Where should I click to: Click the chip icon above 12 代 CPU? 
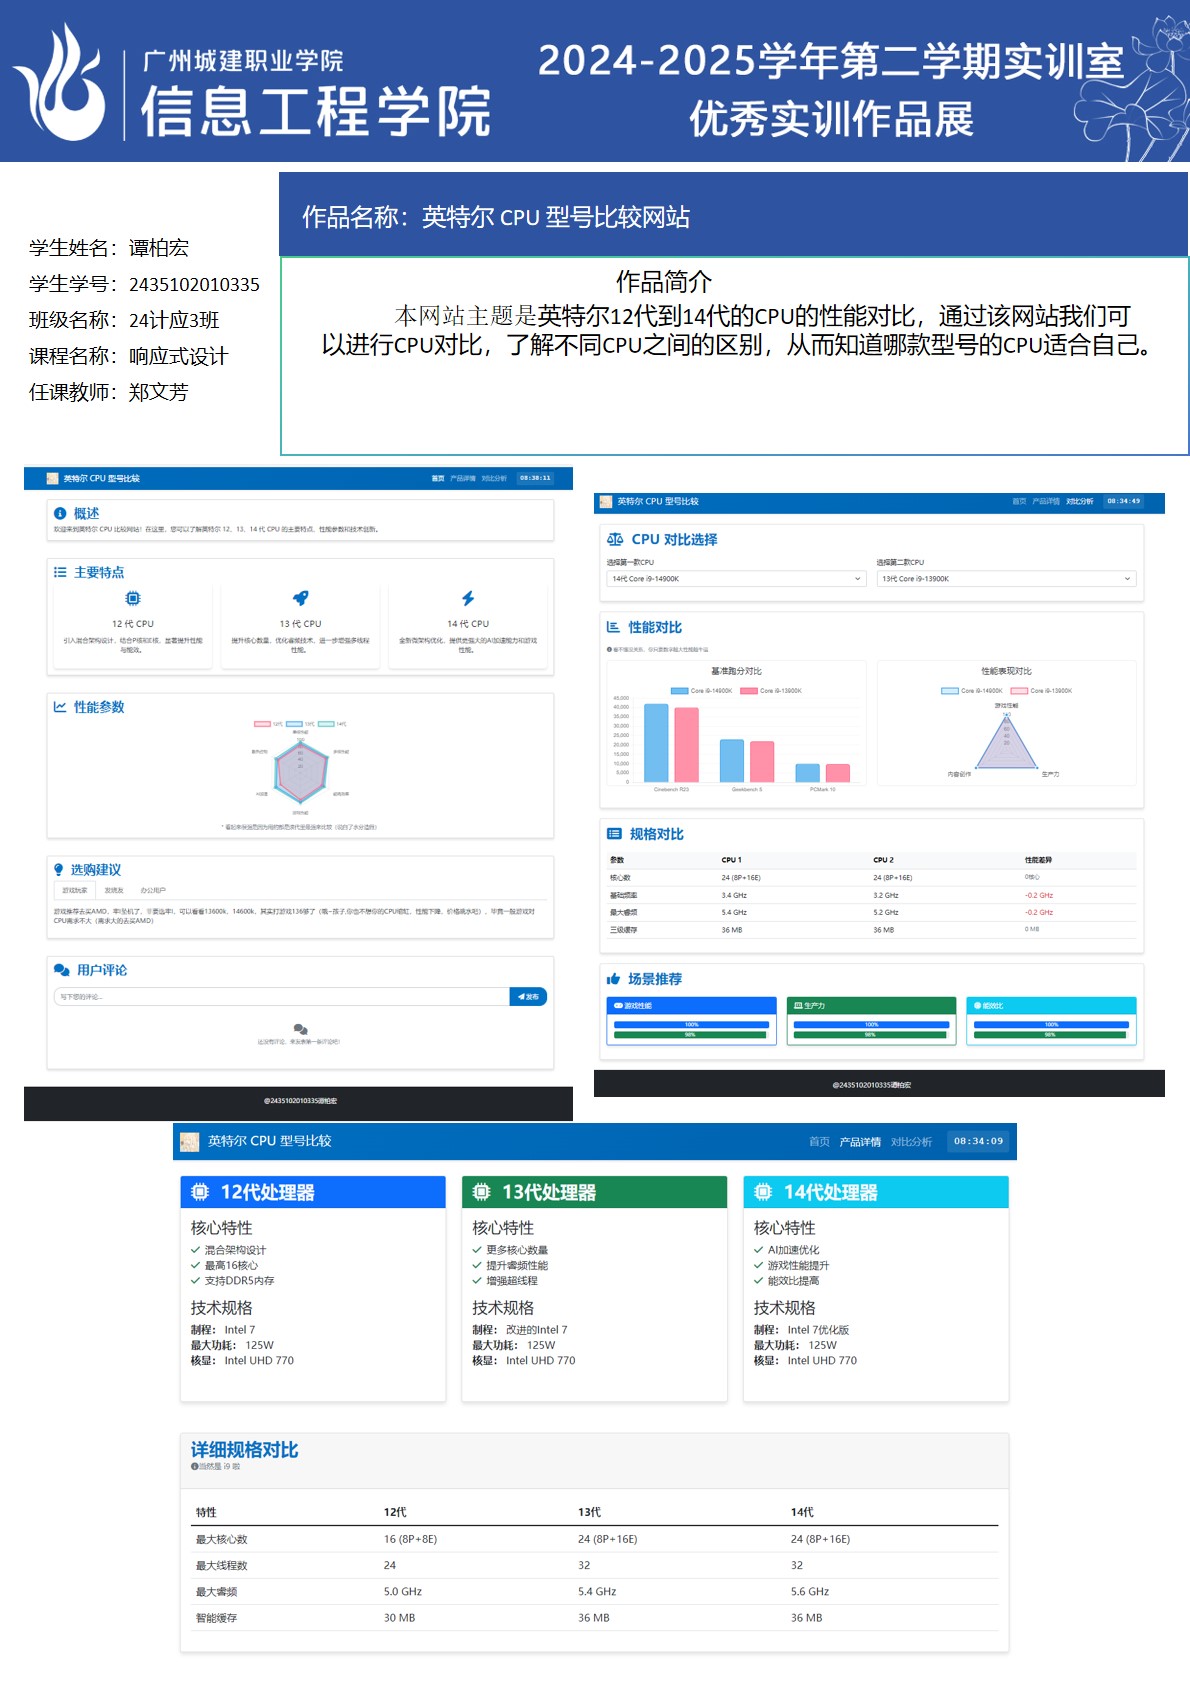coord(133,598)
